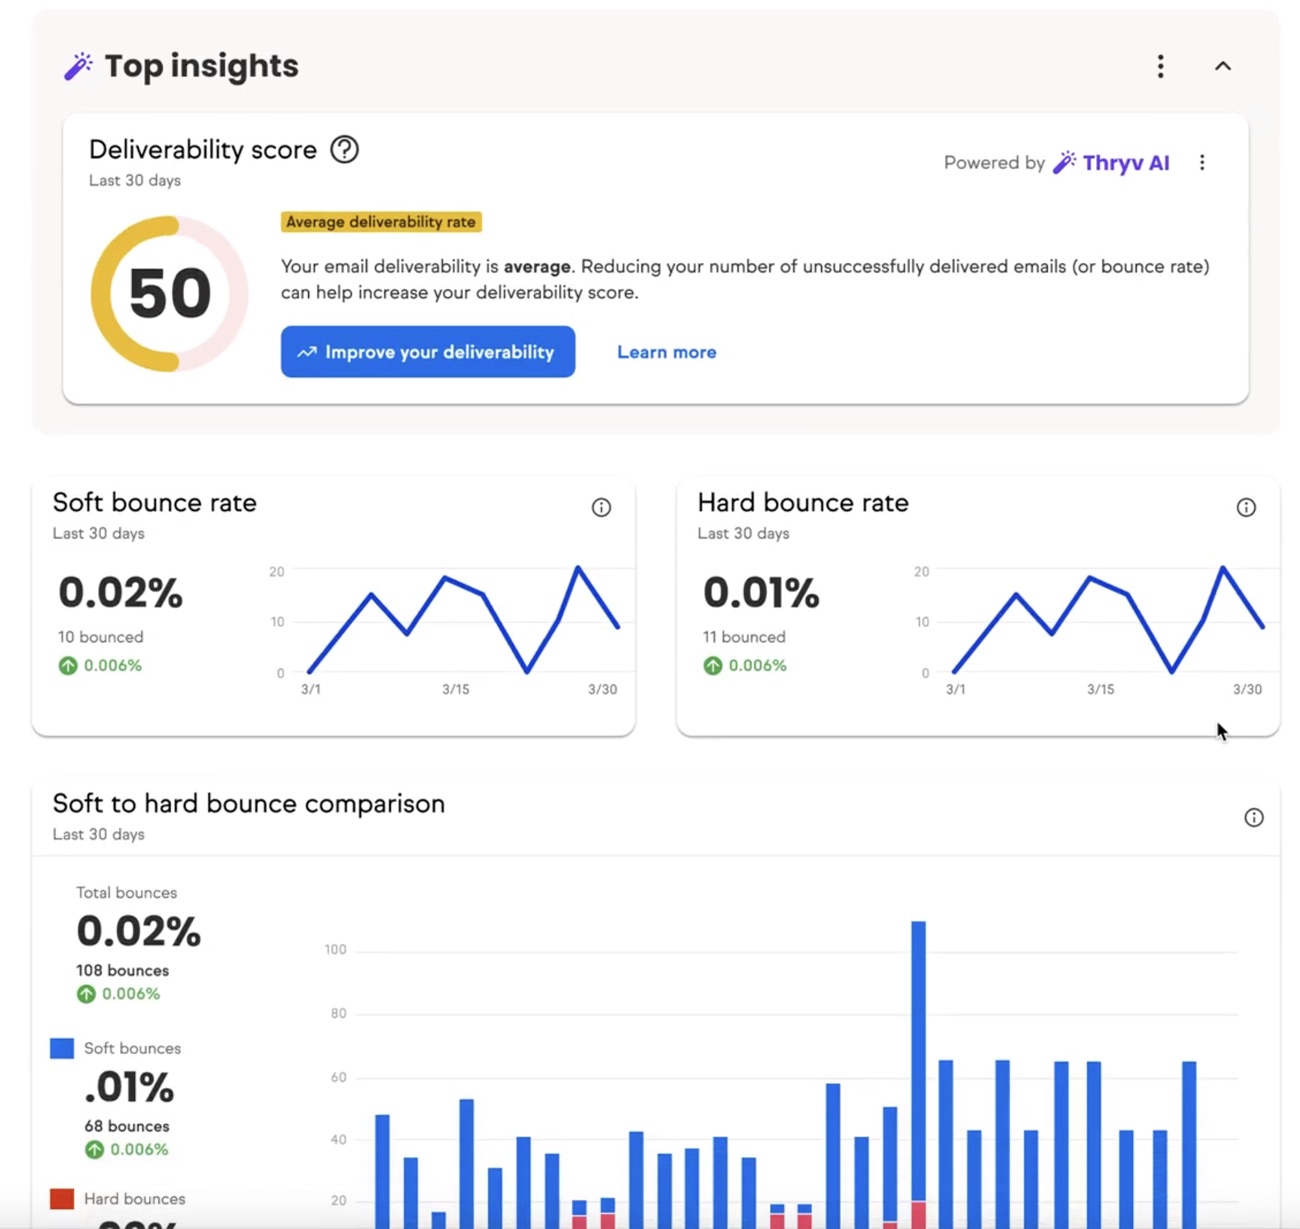
Task: Click the 3/15 label on Soft chart
Action: coord(456,690)
